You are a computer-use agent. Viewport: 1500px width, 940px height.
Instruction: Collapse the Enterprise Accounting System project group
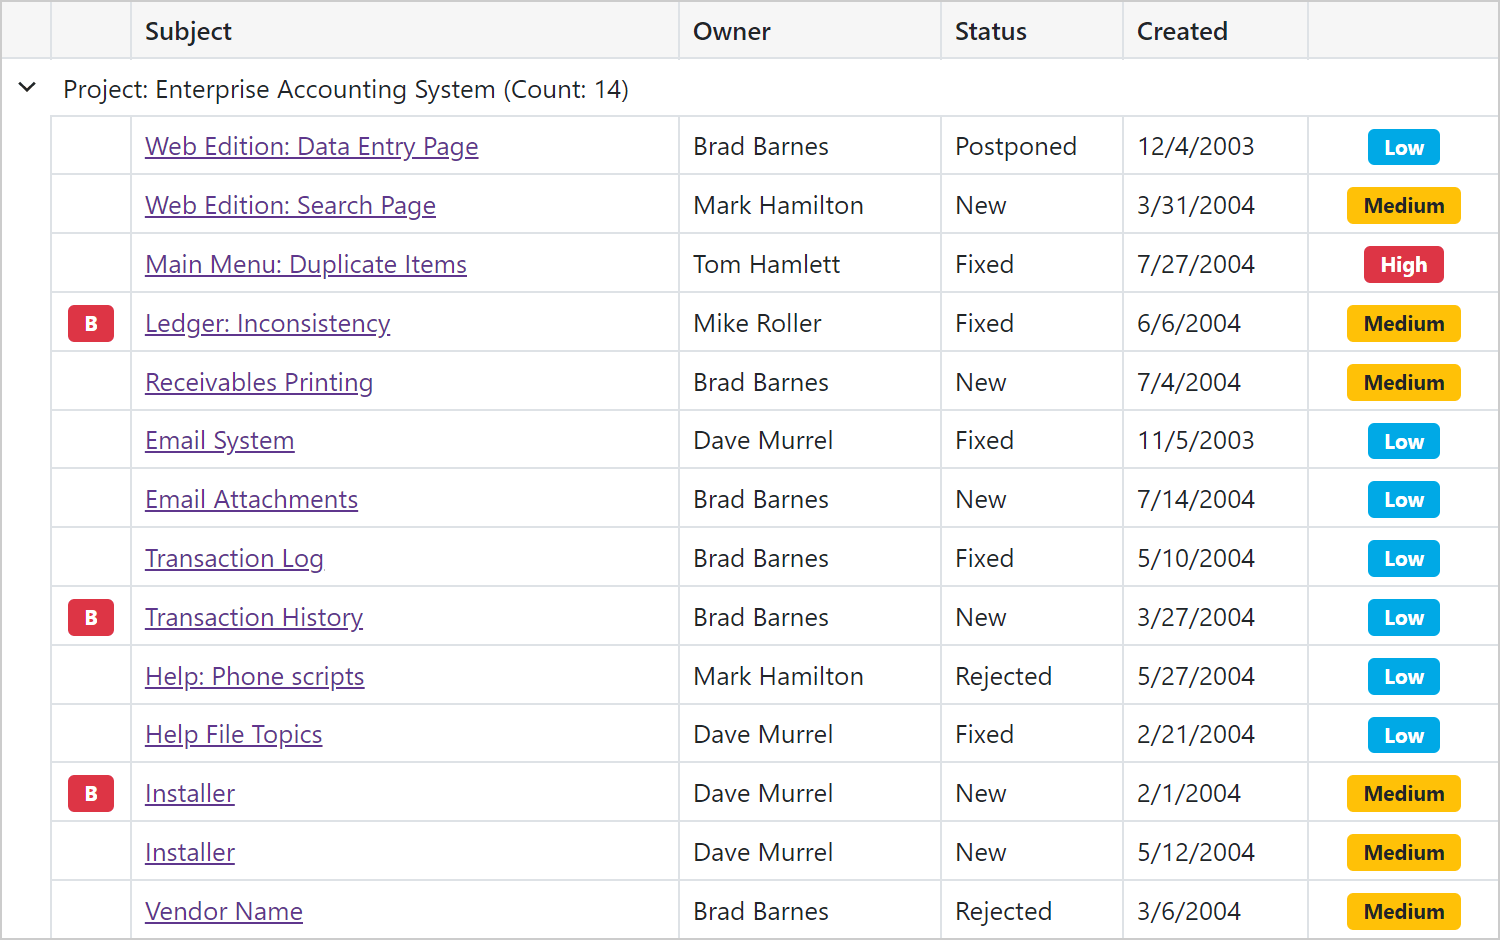coord(26,88)
